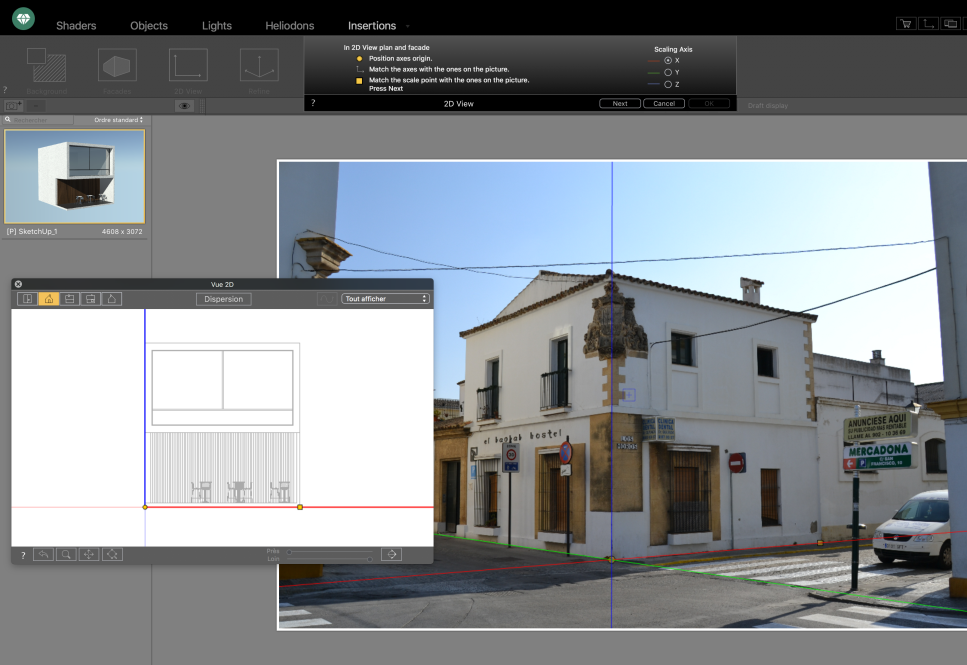This screenshot has height=665, width=967.
Task: Click the yellow origin point in Vue 2D
Action: coord(145,507)
